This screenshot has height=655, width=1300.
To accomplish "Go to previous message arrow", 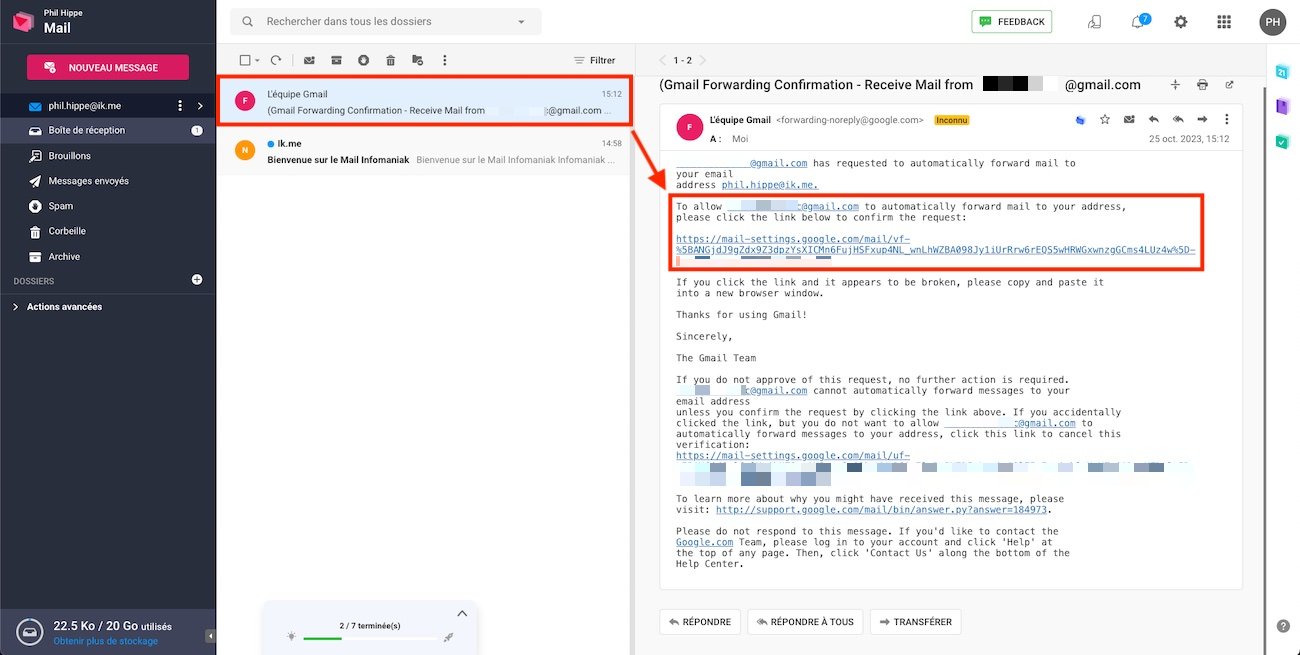I will coord(661,60).
